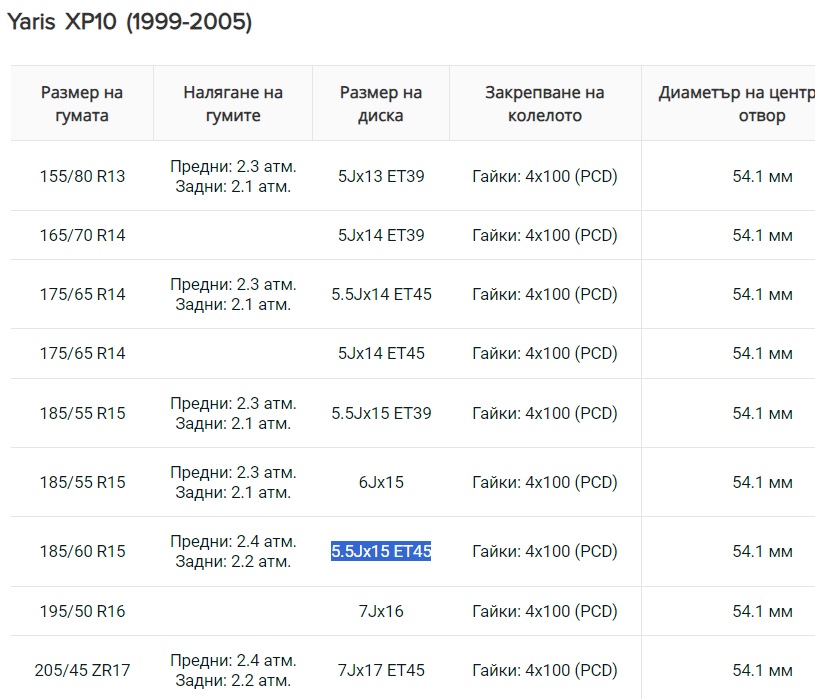Click the 5.5Jx15 ET39 rim size cell
This screenshot has height=699, width=815.
point(381,413)
